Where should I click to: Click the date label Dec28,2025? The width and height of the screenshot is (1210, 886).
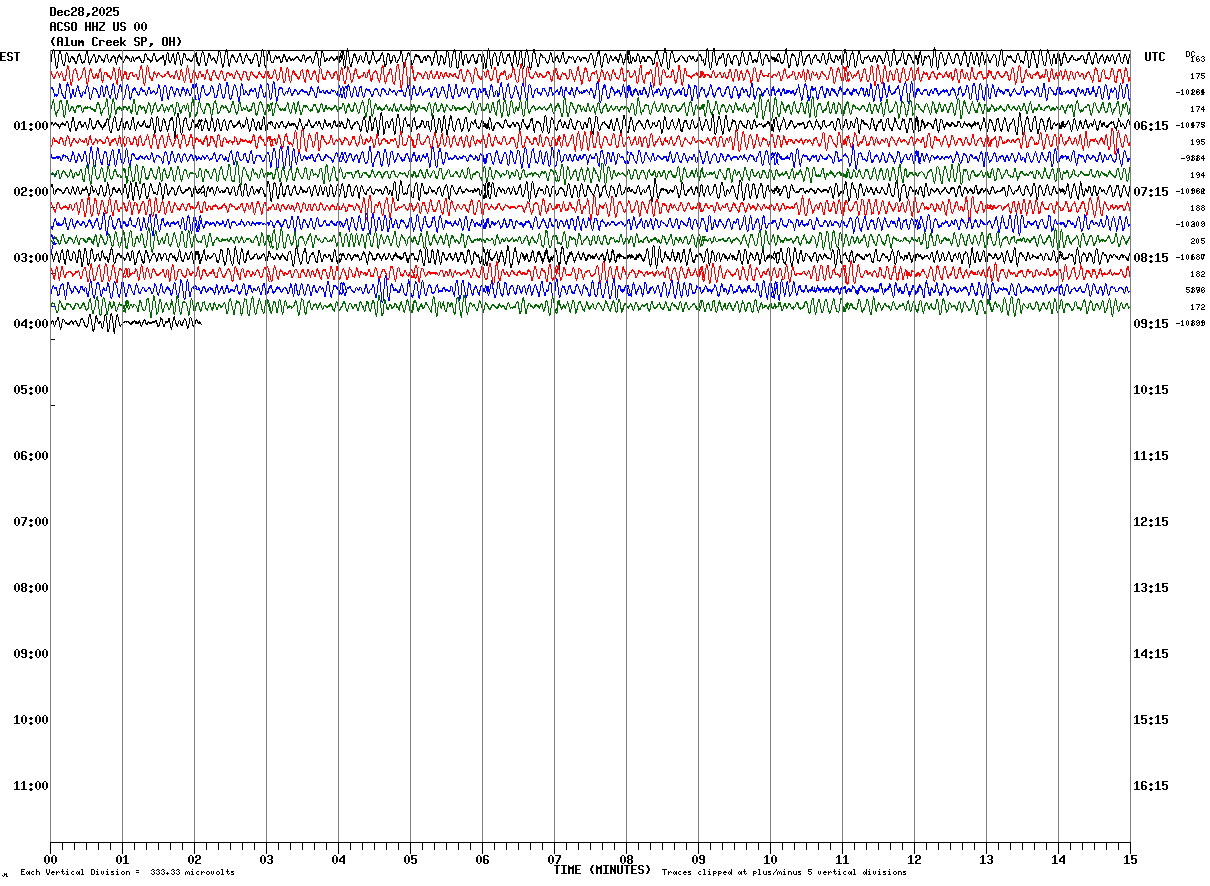click(x=84, y=12)
